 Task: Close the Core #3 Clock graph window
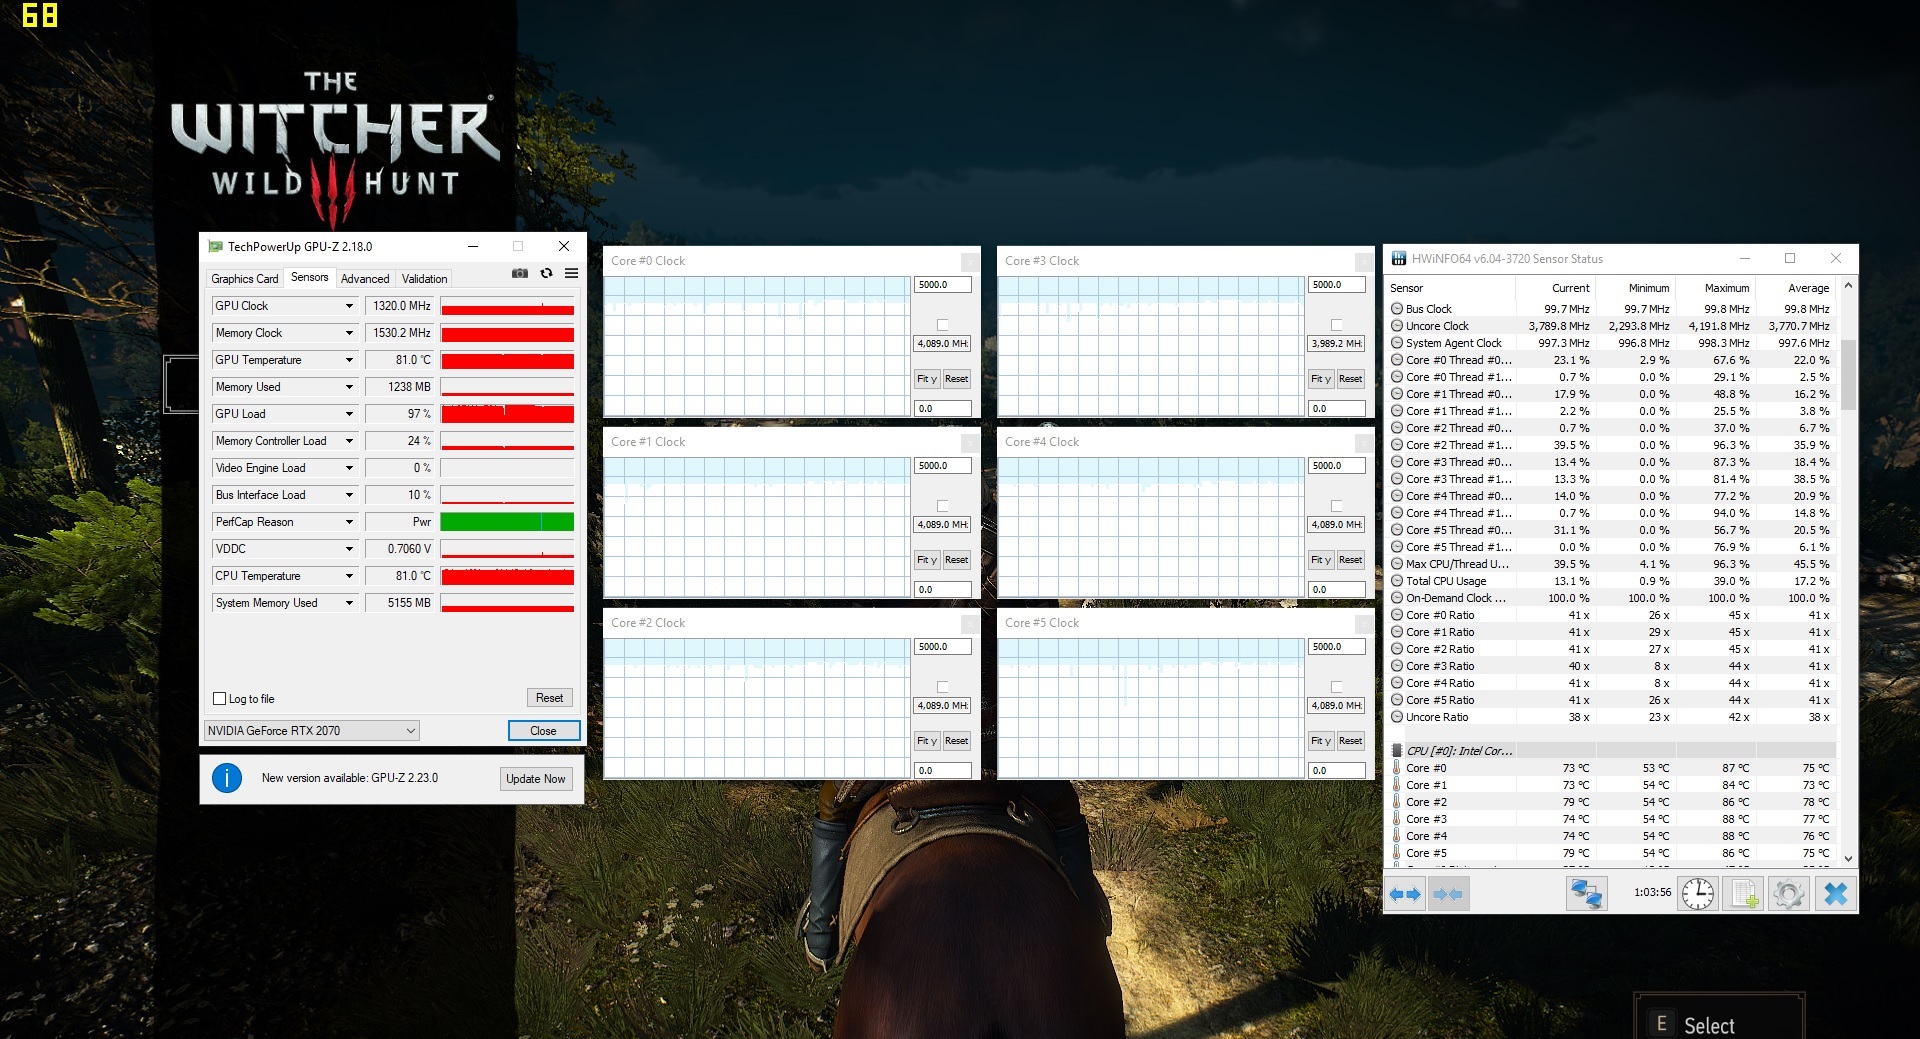pyautogui.click(x=1364, y=262)
